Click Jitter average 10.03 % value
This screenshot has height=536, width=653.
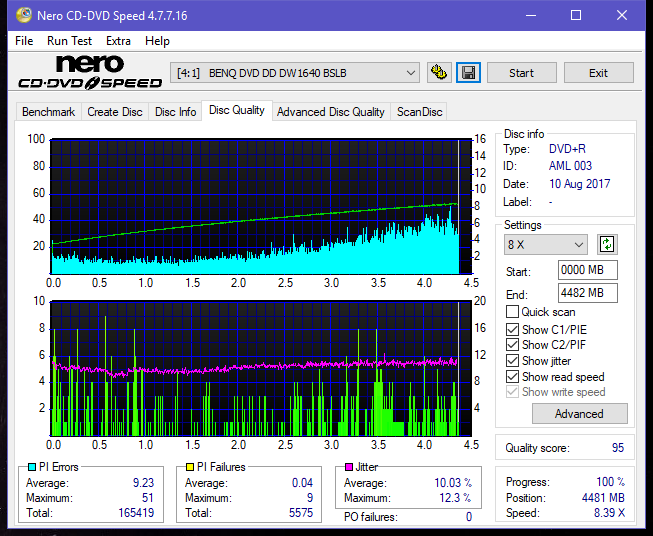[453, 483]
